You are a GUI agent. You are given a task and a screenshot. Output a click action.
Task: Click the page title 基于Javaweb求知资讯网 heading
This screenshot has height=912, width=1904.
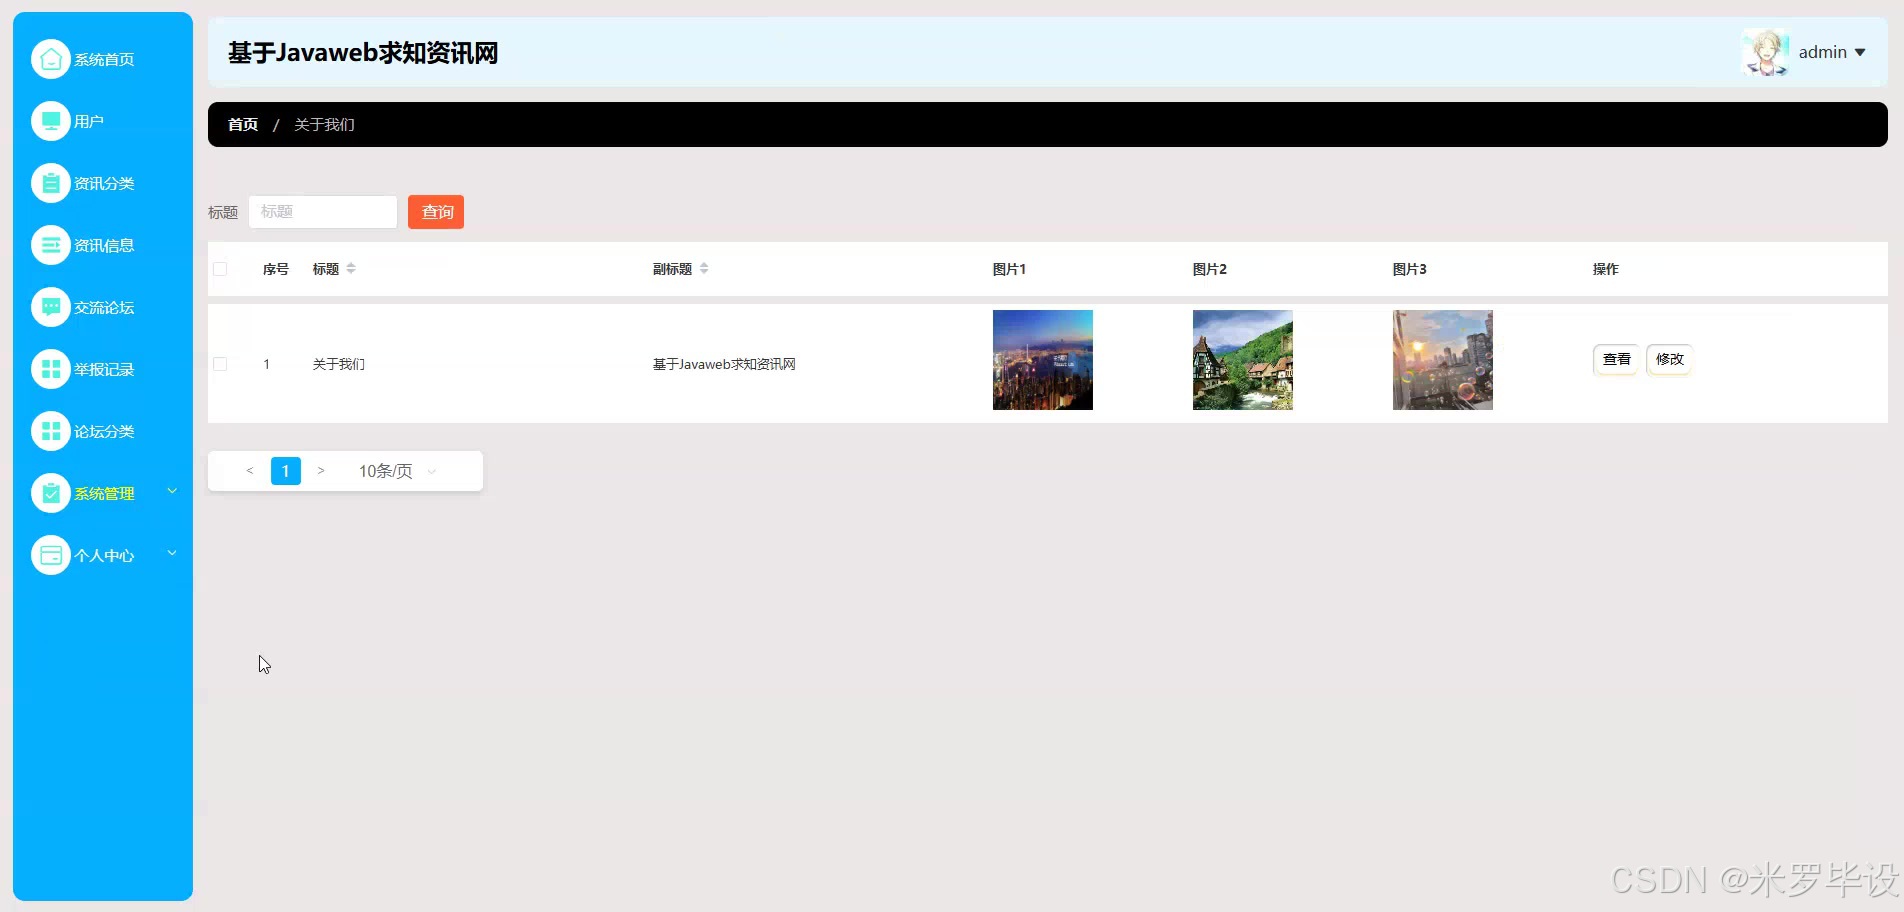[363, 53]
